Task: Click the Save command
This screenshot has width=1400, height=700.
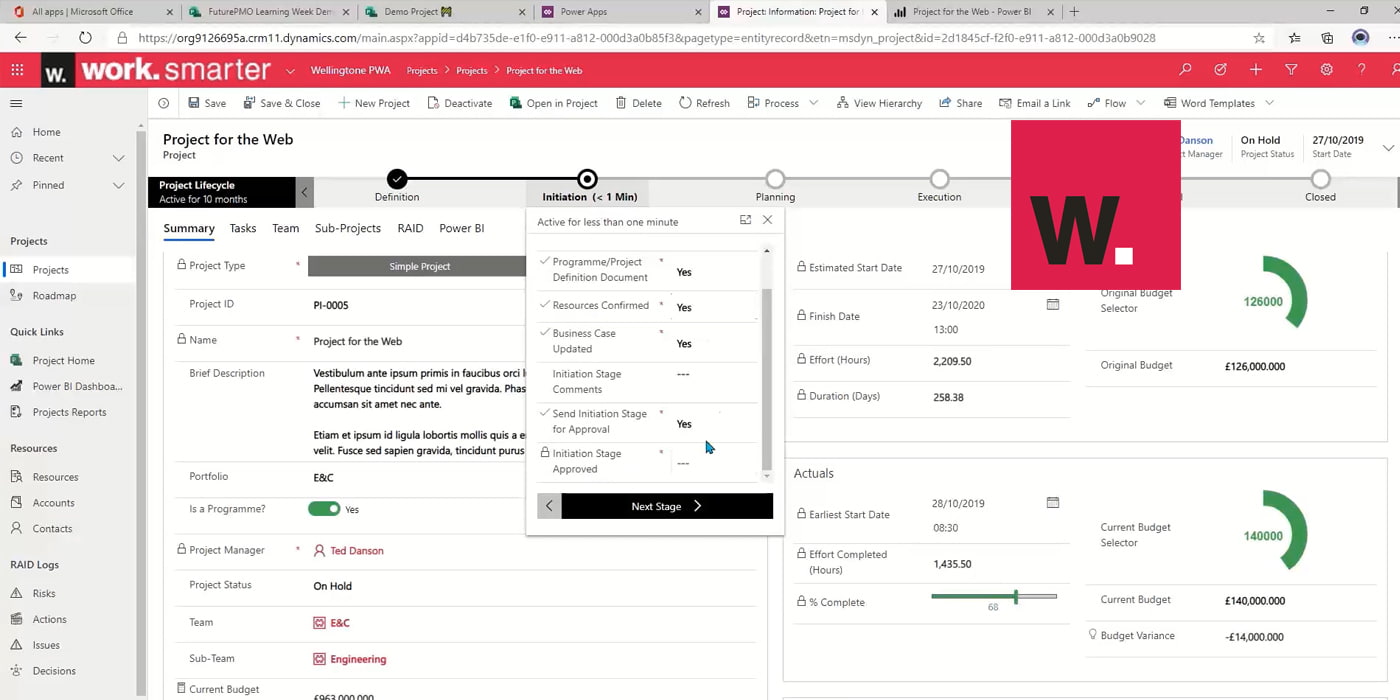Action: [207, 103]
